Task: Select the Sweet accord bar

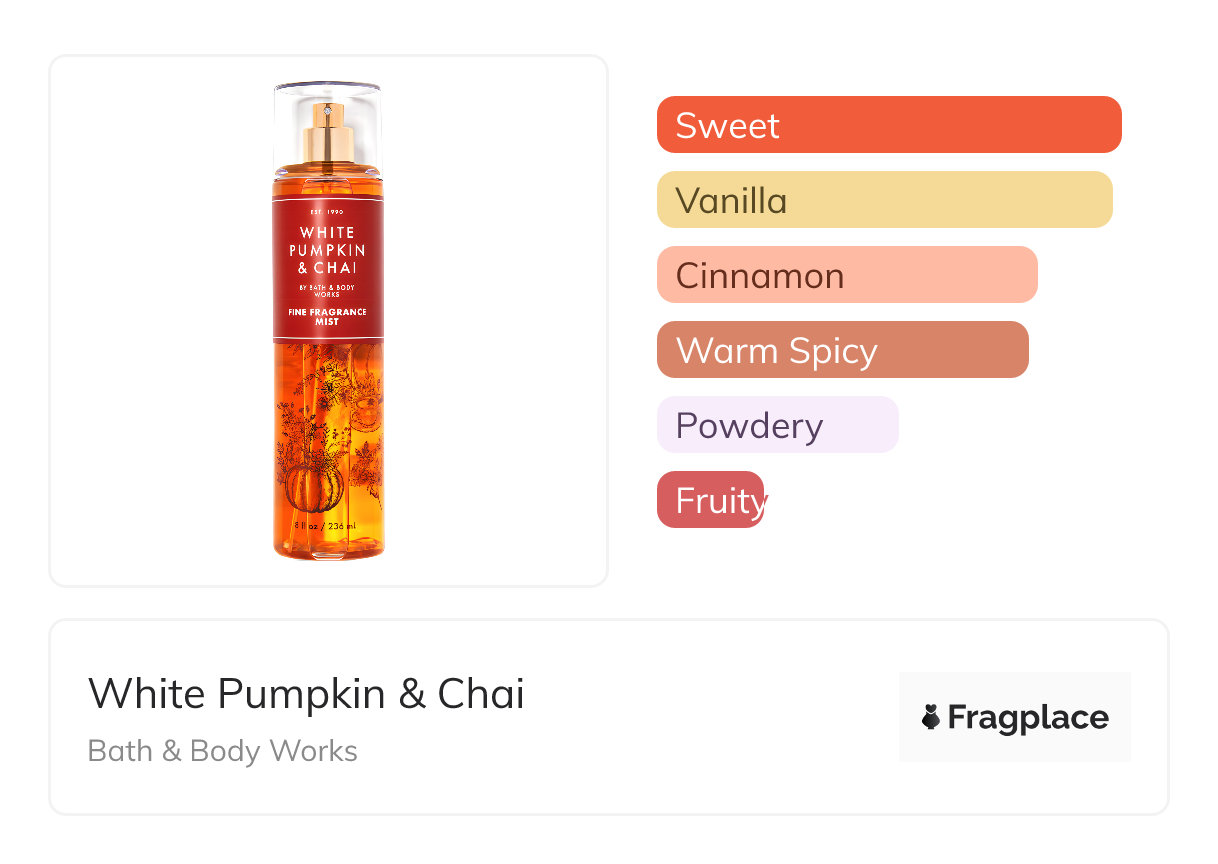Action: [888, 125]
